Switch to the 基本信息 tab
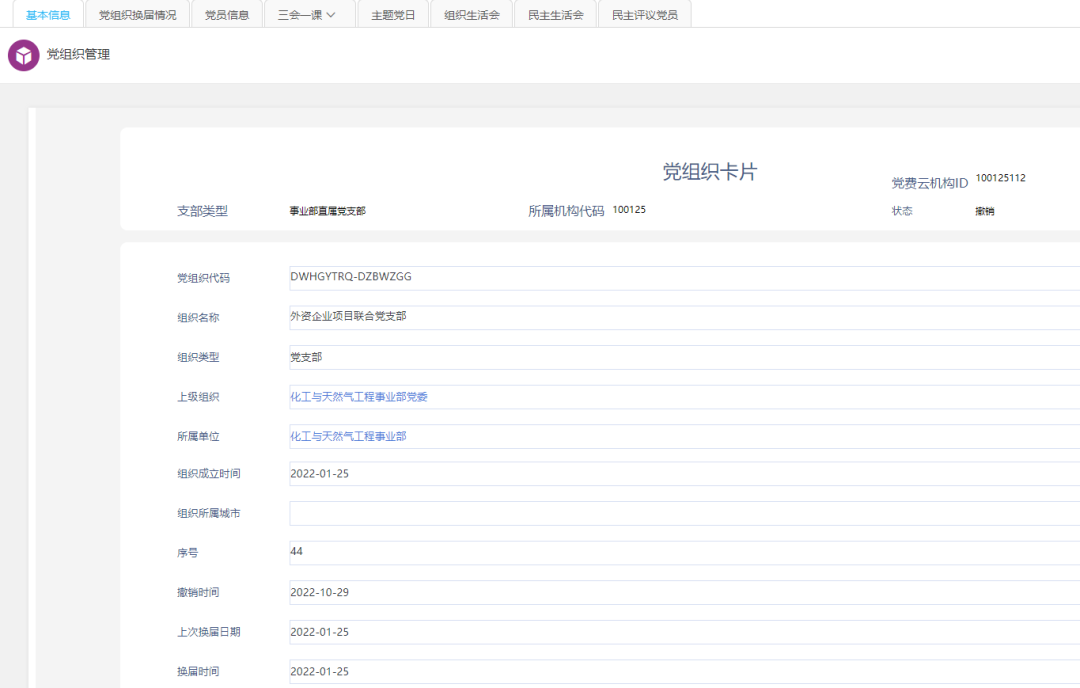 [x=48, y=15]
